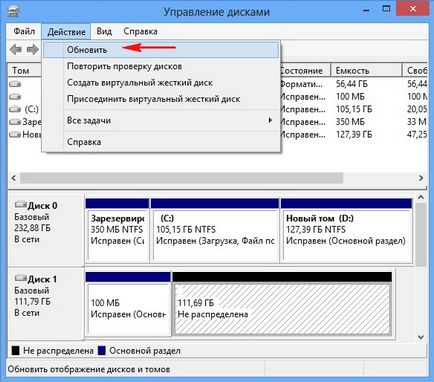Choose Обновить from the menu

click(x=161, y=50)
